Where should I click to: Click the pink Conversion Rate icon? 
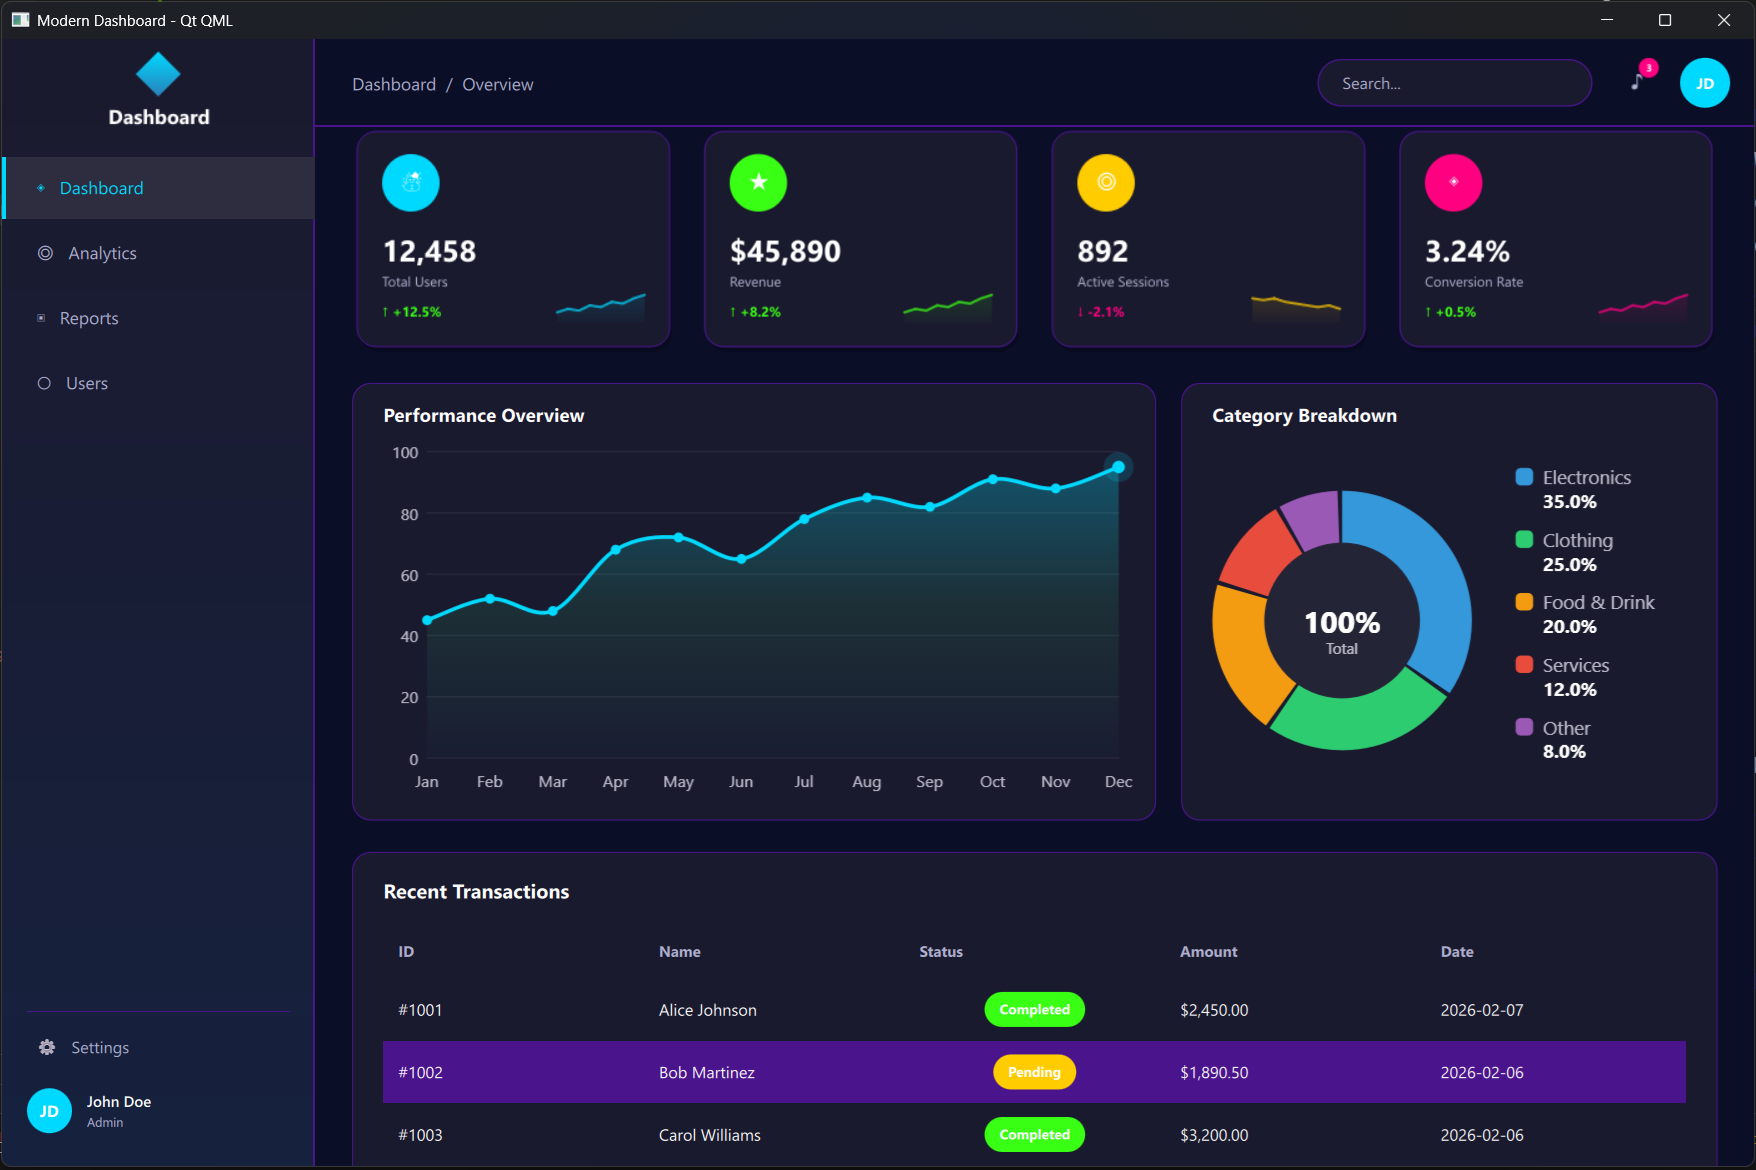pyautogui.click(x=1454, y=182)
